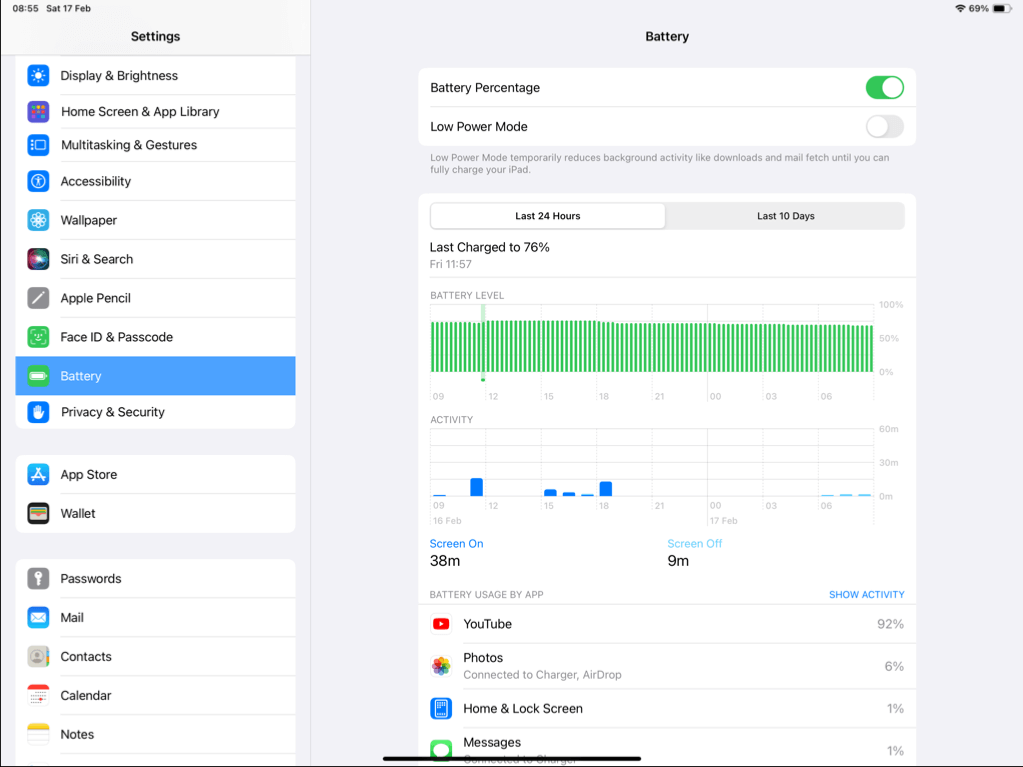Image resolution: width=1023 pixels, height=767 pixels.
Task: Tap the Calendar icon
Action: pyautogui.click(x=38, y=695)
